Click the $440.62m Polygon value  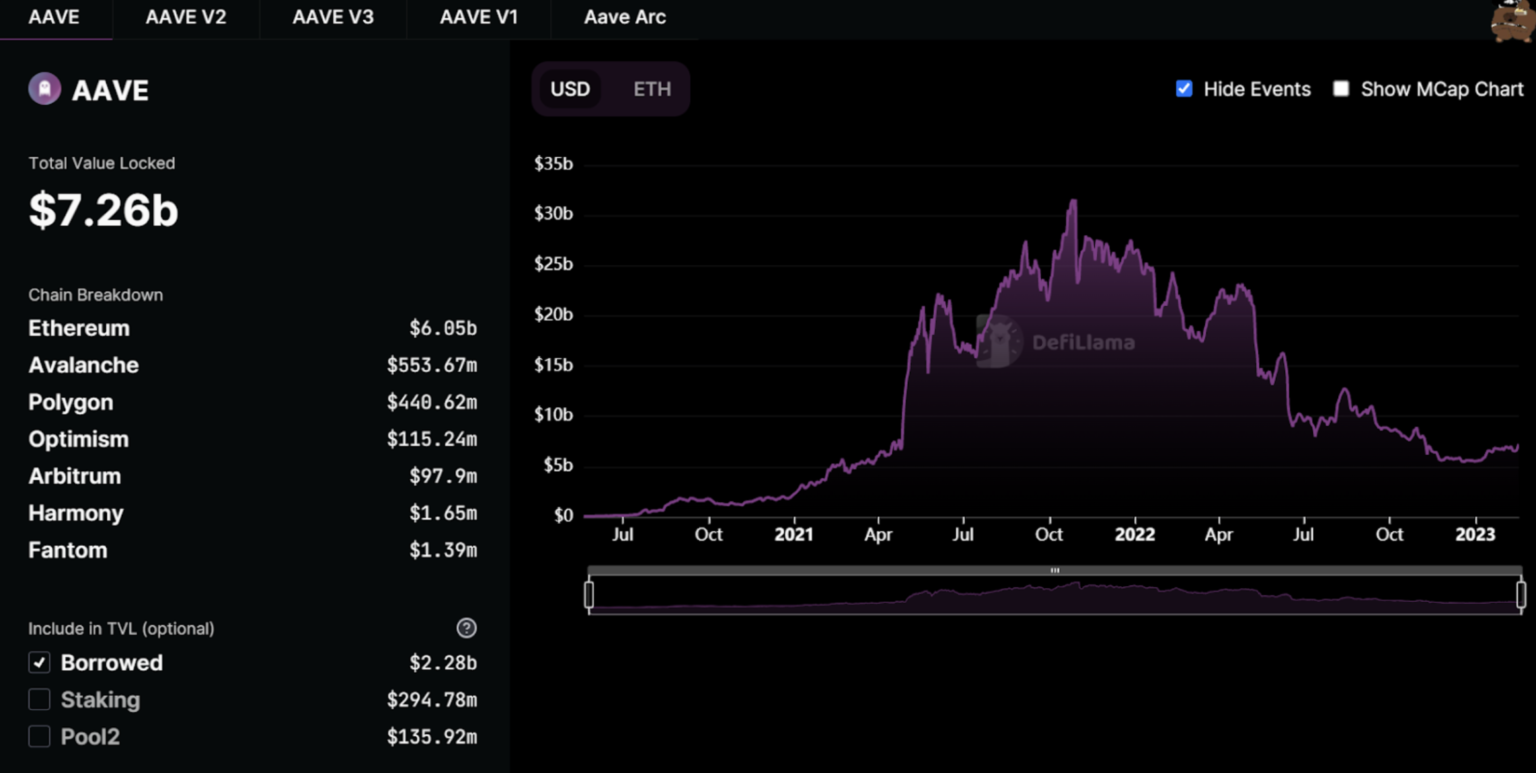(432, 402)
